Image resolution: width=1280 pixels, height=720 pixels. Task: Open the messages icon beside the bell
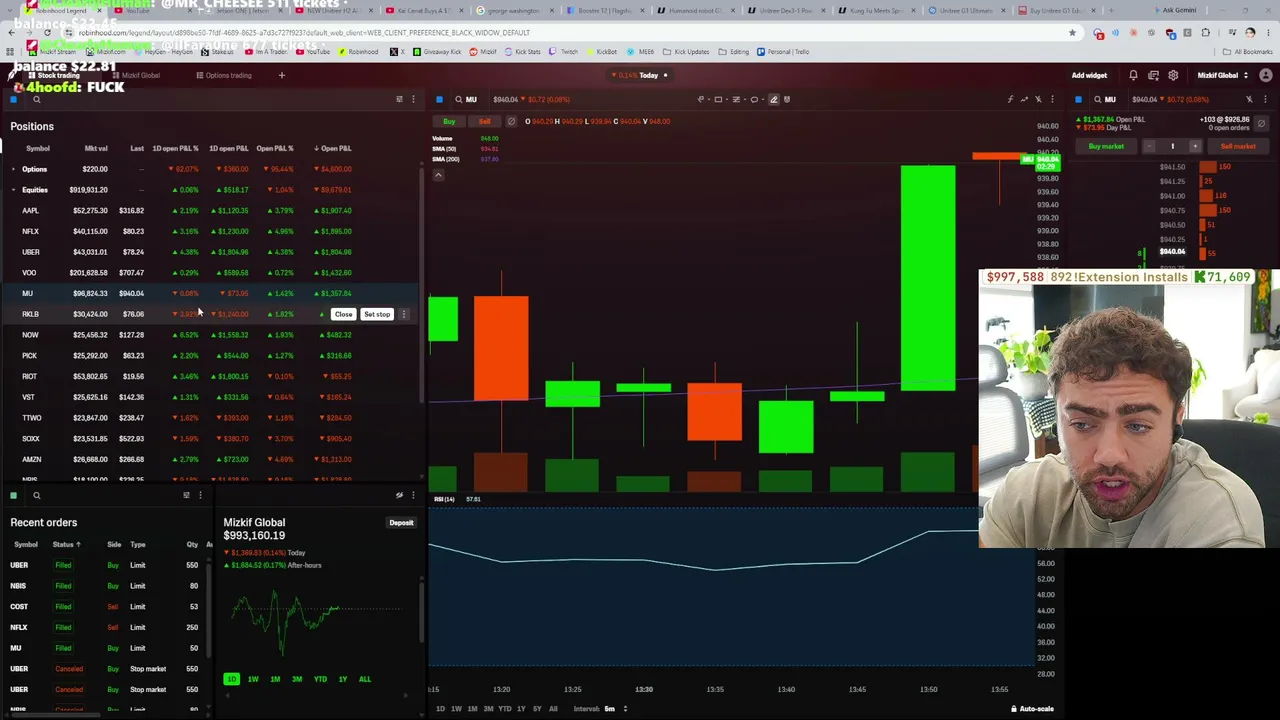pyautogui.click(x=1153, y=75)
